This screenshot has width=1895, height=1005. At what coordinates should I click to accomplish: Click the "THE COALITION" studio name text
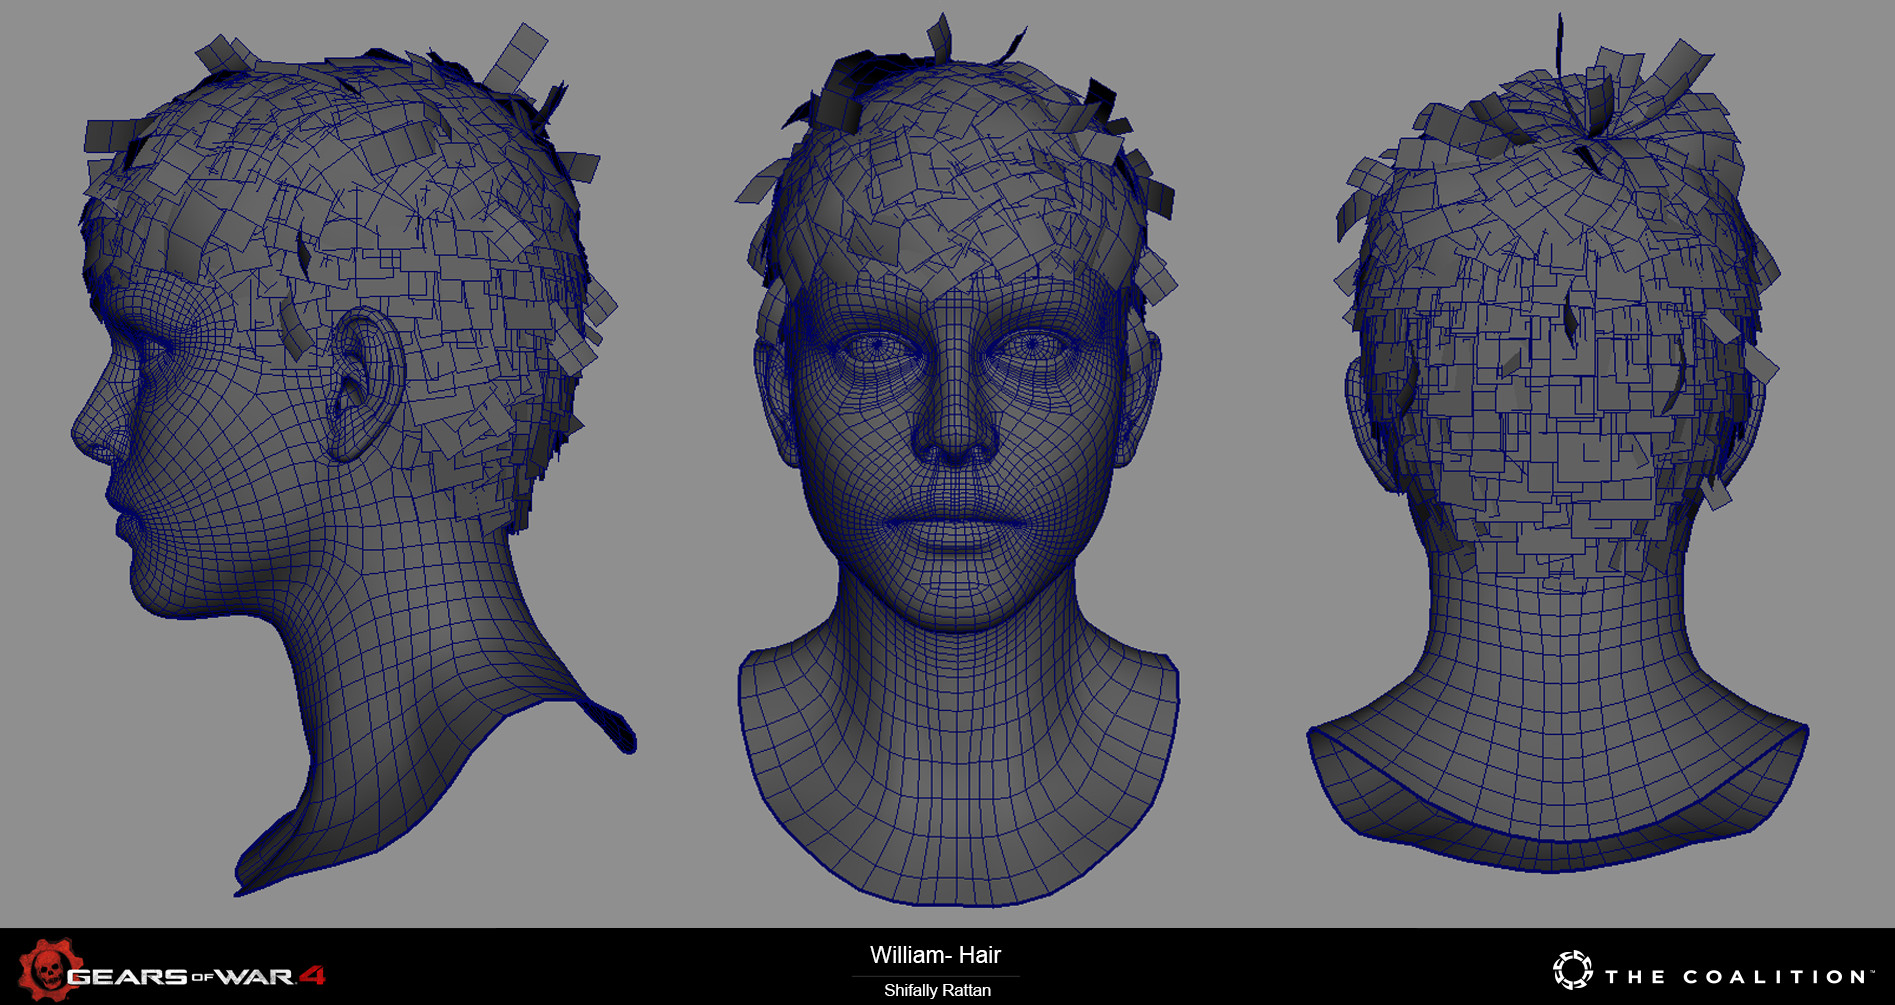[1736, 977]
